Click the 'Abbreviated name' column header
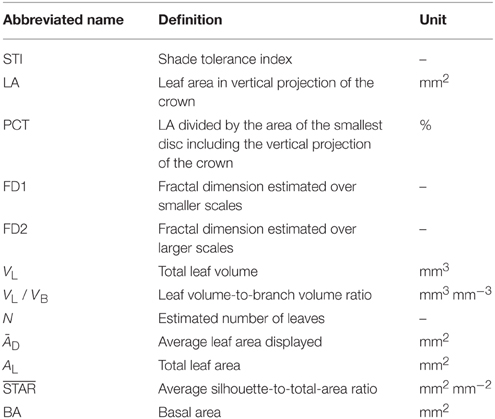495x419 pixels. pyautogui.click(x=63, y=20)
